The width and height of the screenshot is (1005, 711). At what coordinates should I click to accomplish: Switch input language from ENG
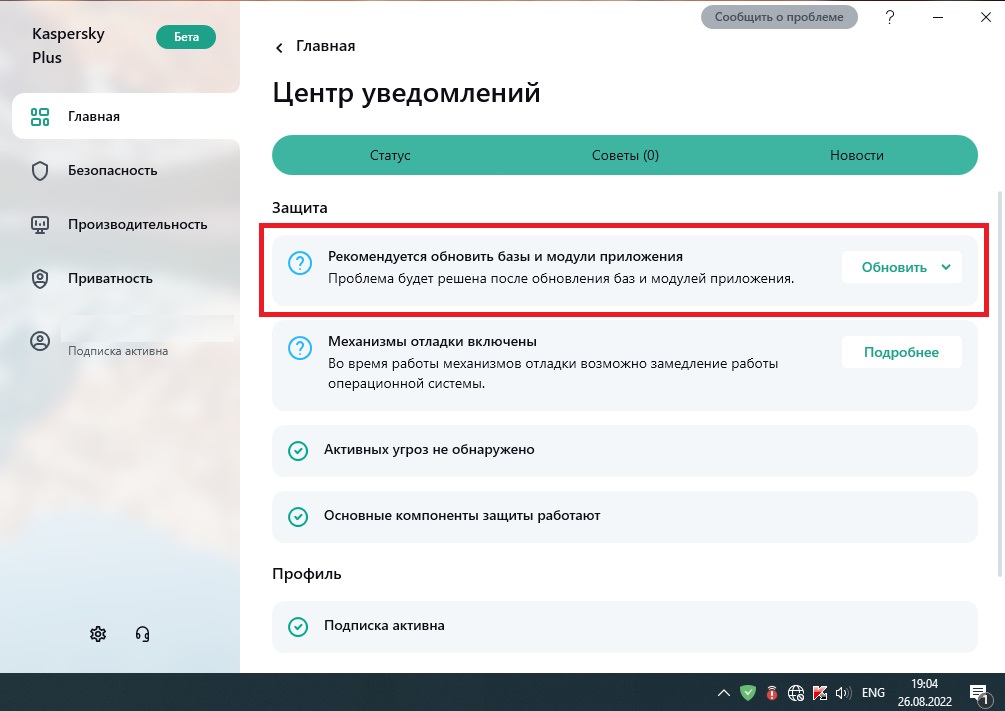[873, 692]
